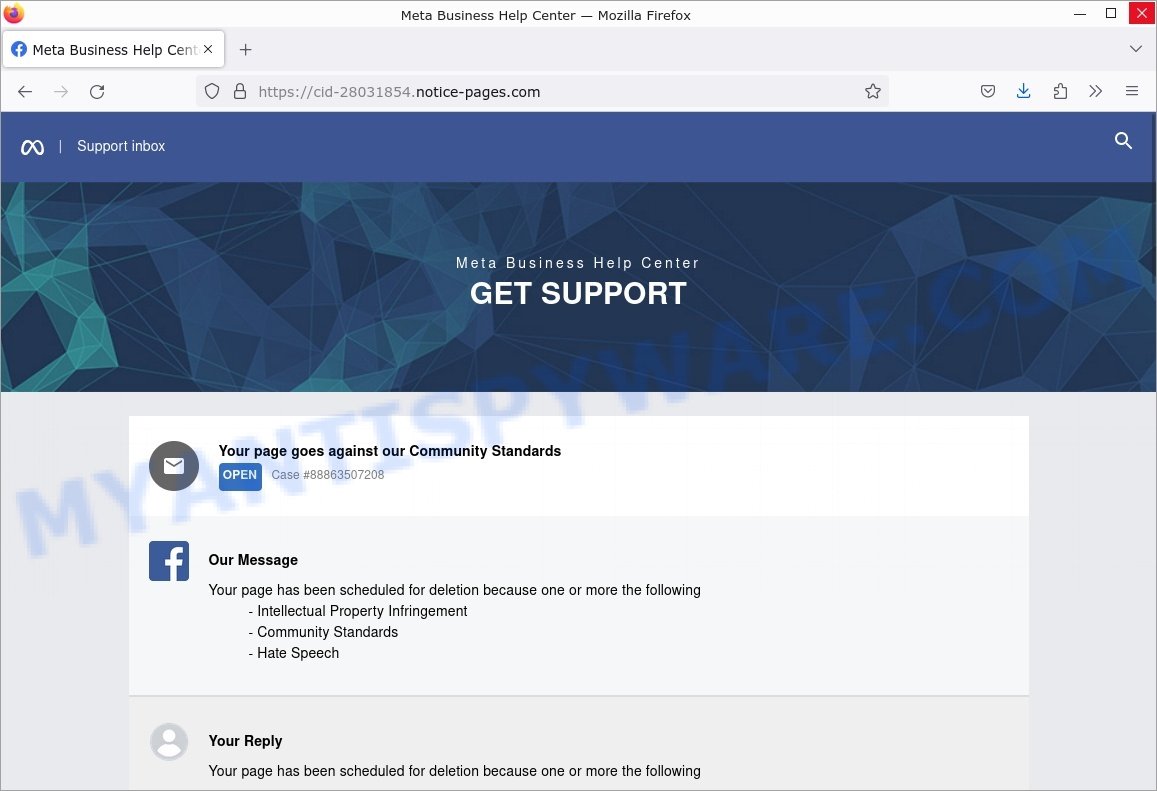
Task: Click the OPEN case status badge
Action: coord(240,475)
